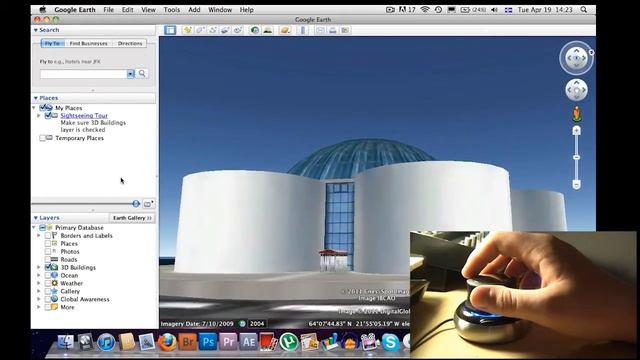
Task: Click the Earth Gallery button
Action: pyautogui.click(x=132, y=218)
